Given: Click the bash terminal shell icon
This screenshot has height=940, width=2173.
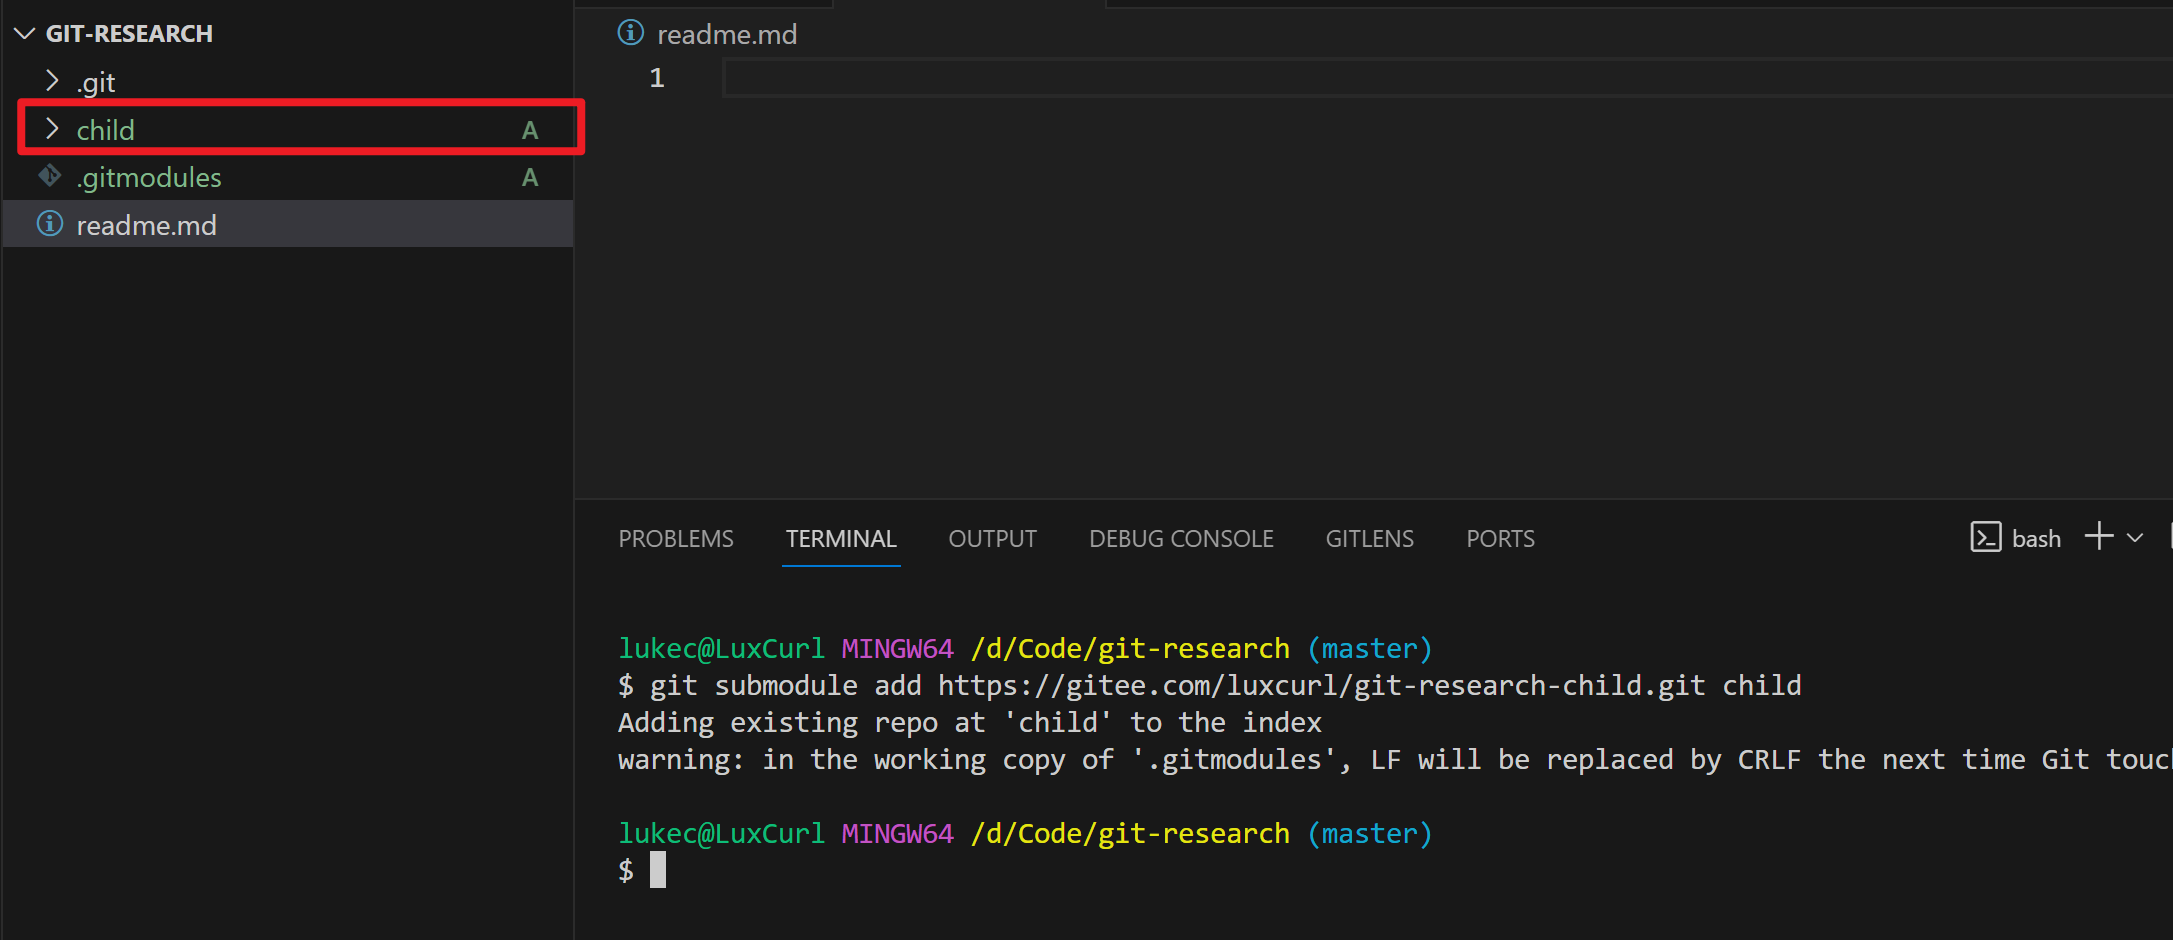Looking at the screenshot, I should point(1985,537).
